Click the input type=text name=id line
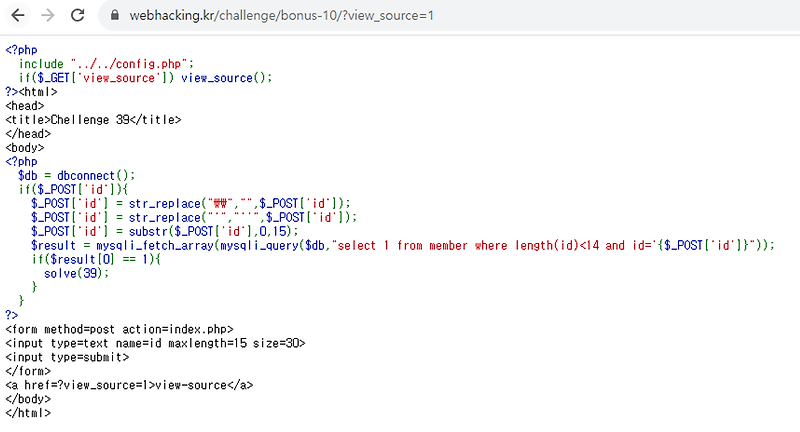This screenshot has width=800, height=432. click(155, 343)
